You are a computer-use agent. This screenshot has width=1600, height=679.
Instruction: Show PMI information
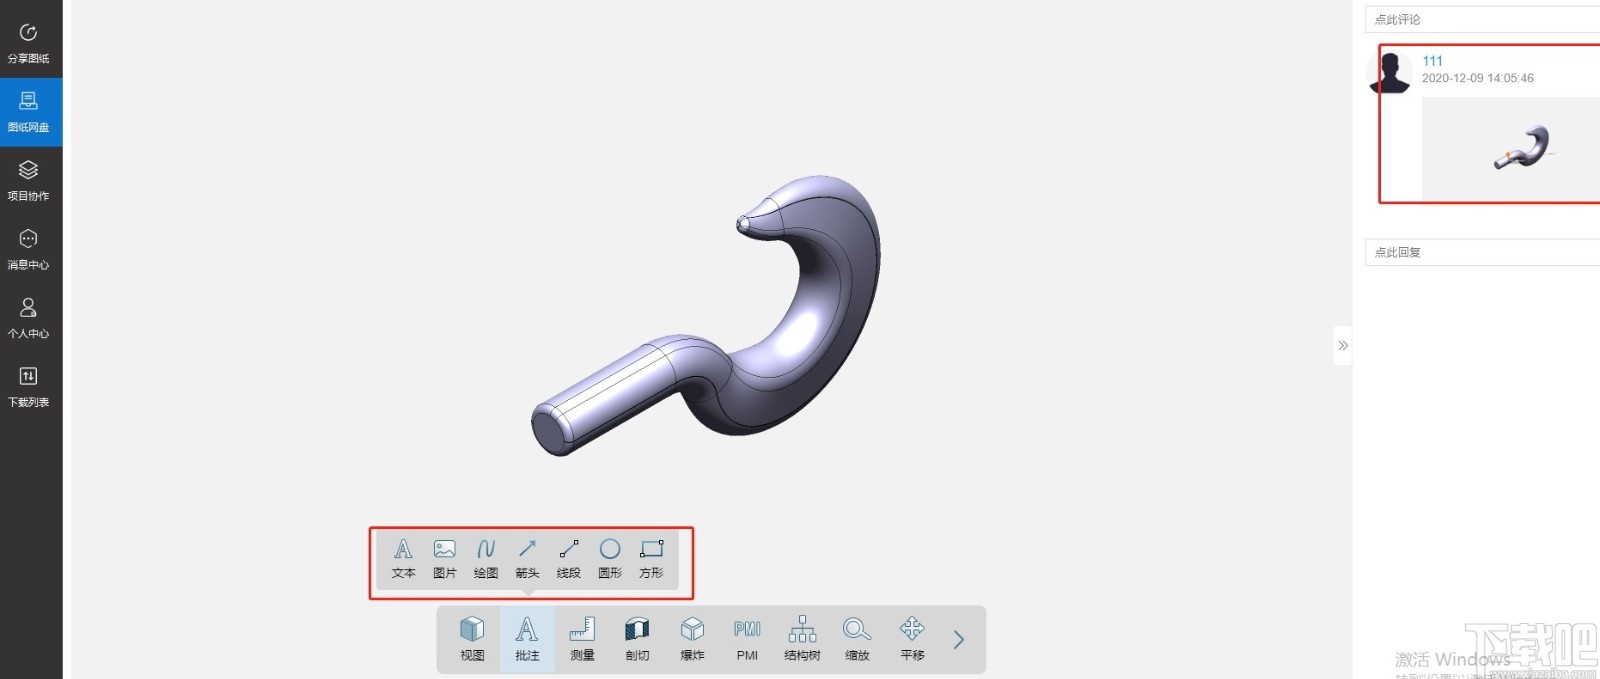[747, 639]
